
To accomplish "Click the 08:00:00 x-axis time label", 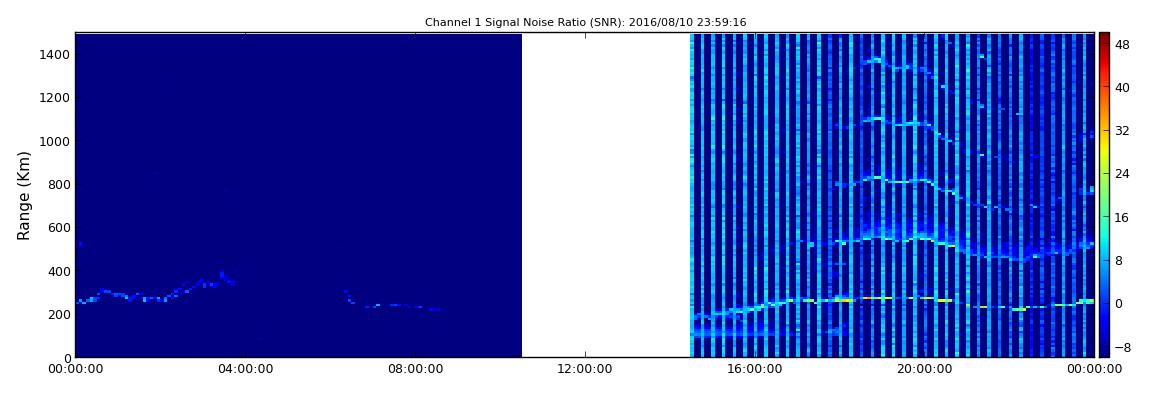I will (415, 370).
